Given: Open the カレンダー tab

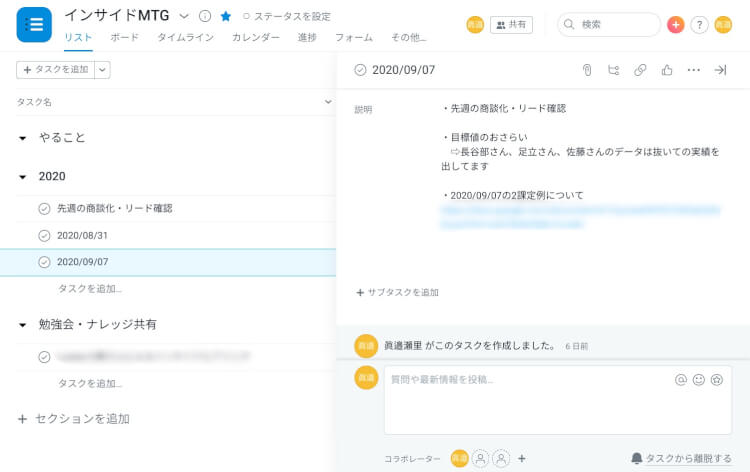Looking at the screenshot, I should point(256,37).
